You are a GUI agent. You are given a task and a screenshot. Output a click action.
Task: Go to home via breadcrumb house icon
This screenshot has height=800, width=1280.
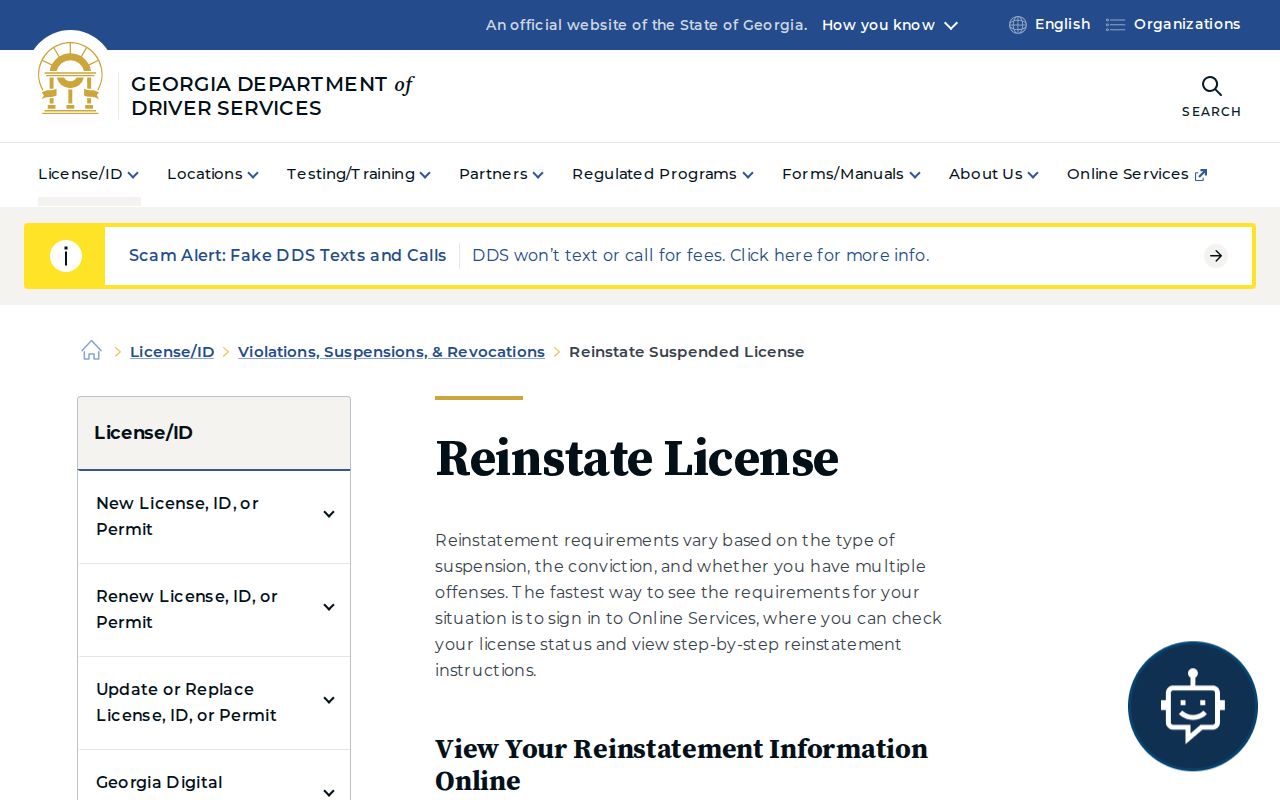pyautogui.click(x=92, y=351)
